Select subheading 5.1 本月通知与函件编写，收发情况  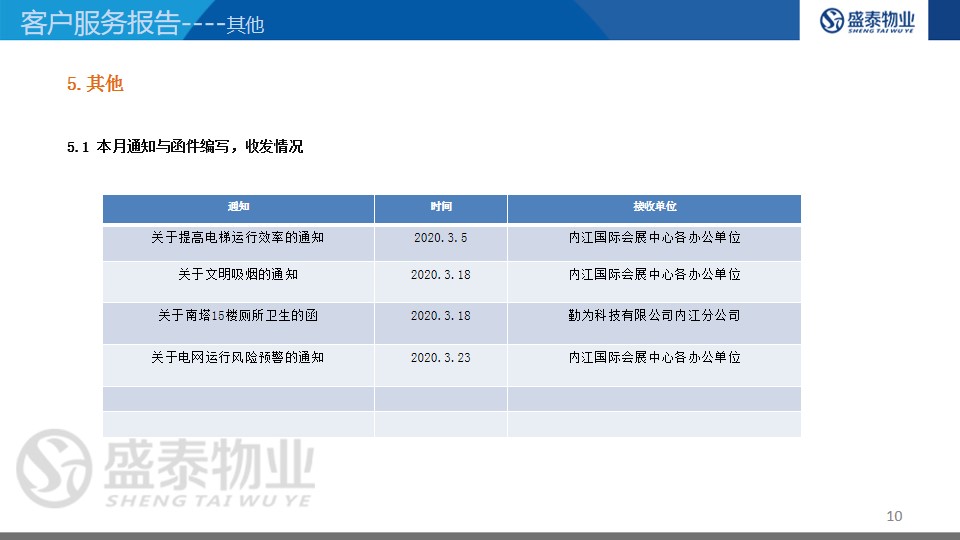(185, 147)
